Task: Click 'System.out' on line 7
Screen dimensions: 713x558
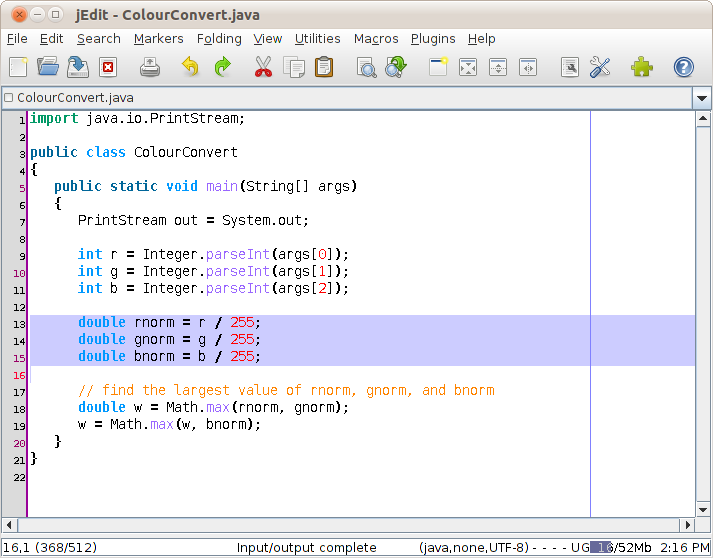Action: pyautogui.click(x=262, y=221)
